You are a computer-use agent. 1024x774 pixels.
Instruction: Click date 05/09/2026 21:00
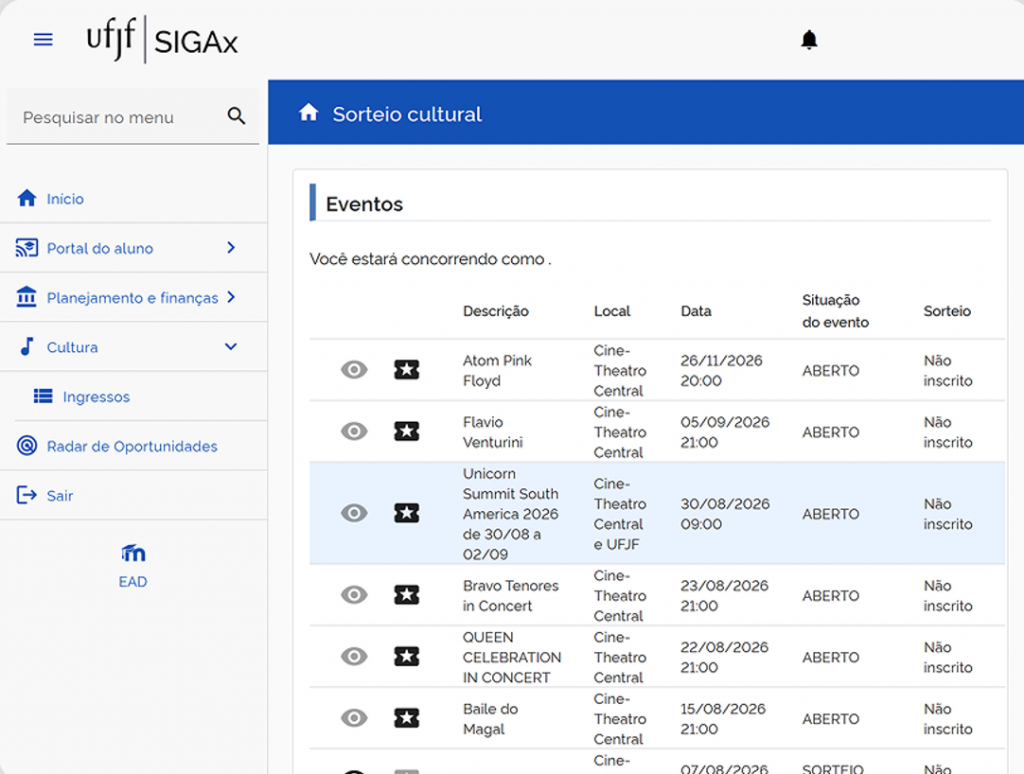click(725, 432)
